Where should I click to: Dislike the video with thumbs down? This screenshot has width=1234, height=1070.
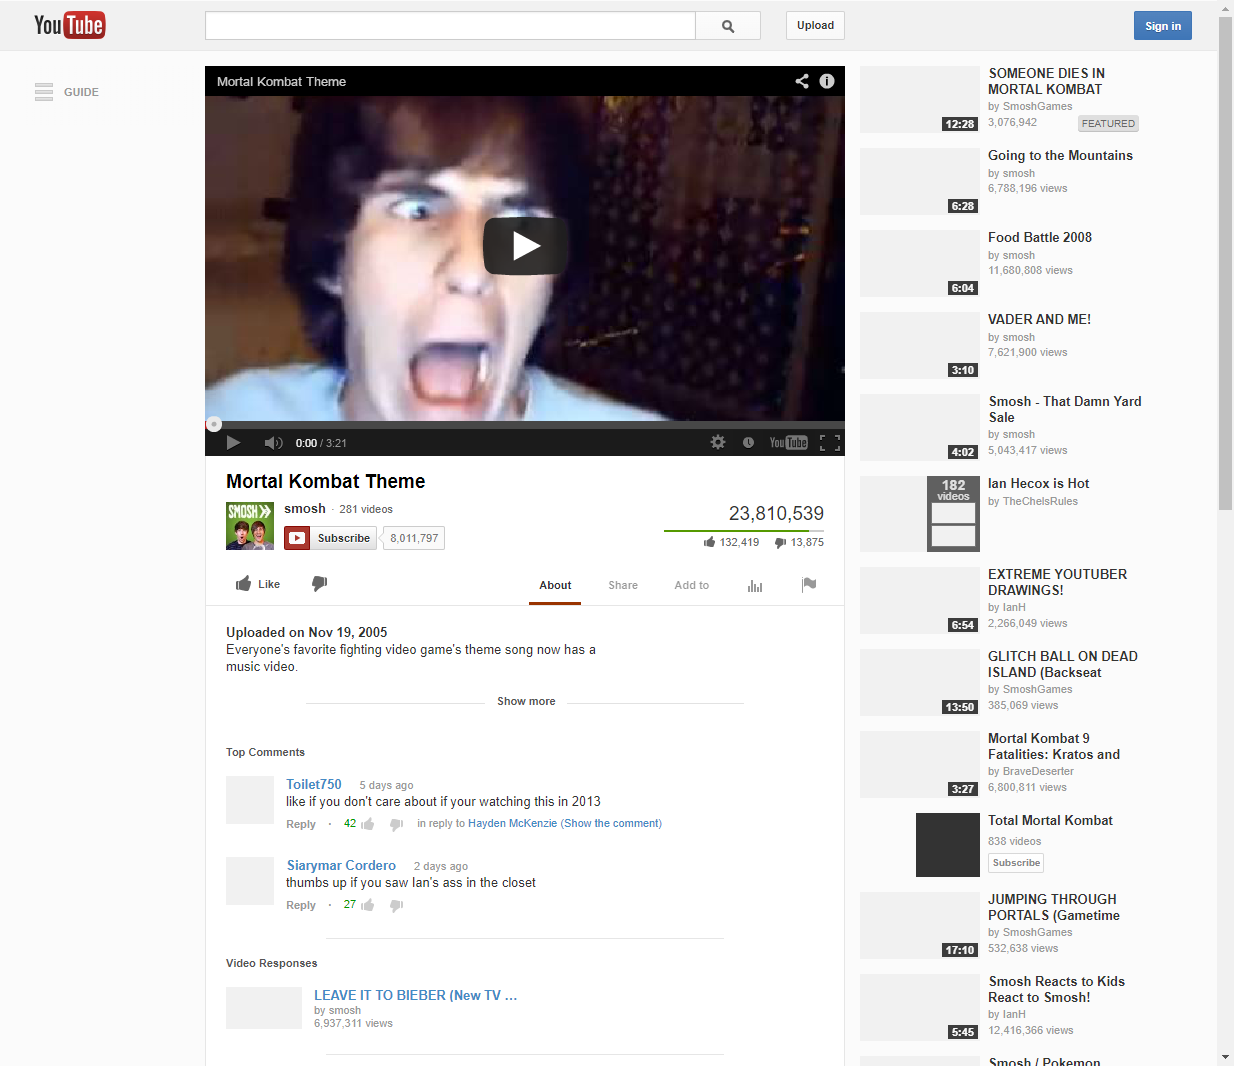319,584
